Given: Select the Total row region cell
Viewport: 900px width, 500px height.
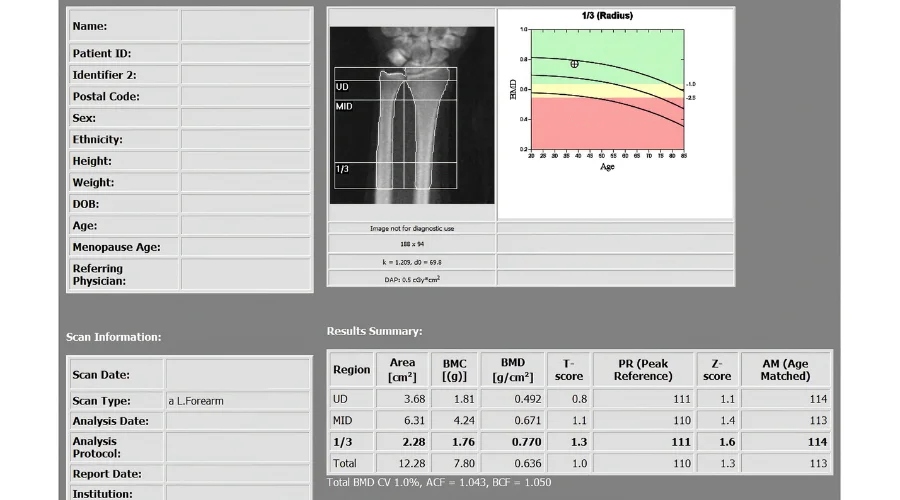Looking at the screenshot, I should coord(351,463).
